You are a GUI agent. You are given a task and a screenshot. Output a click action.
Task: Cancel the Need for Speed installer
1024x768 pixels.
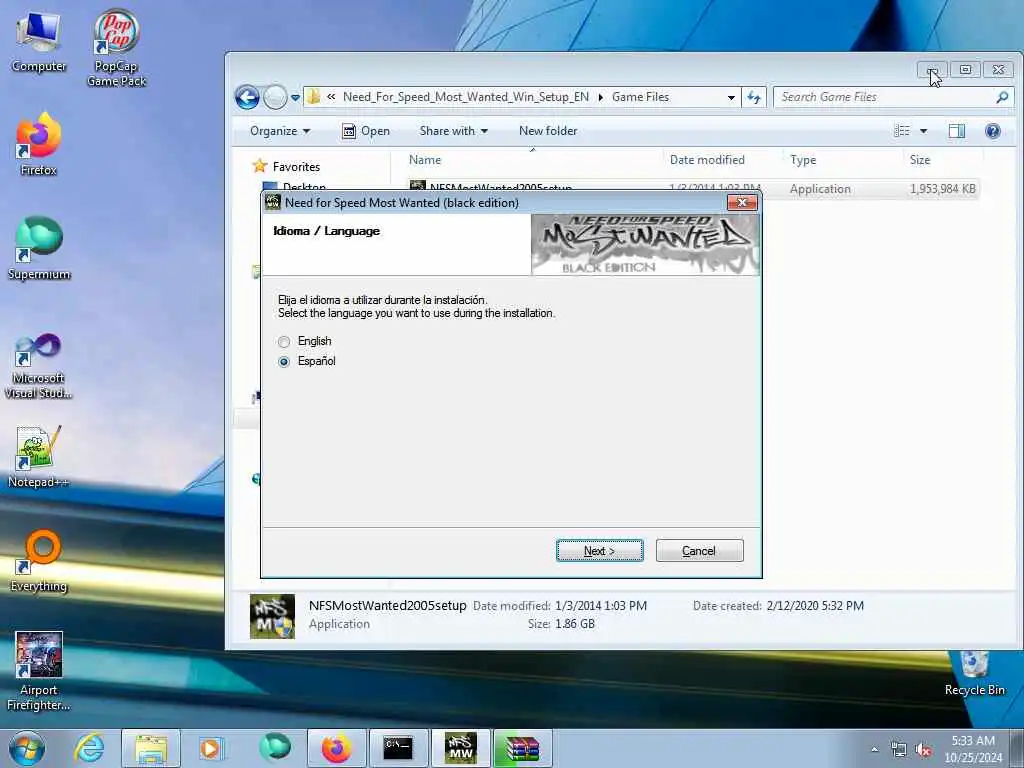click(699, 551)
